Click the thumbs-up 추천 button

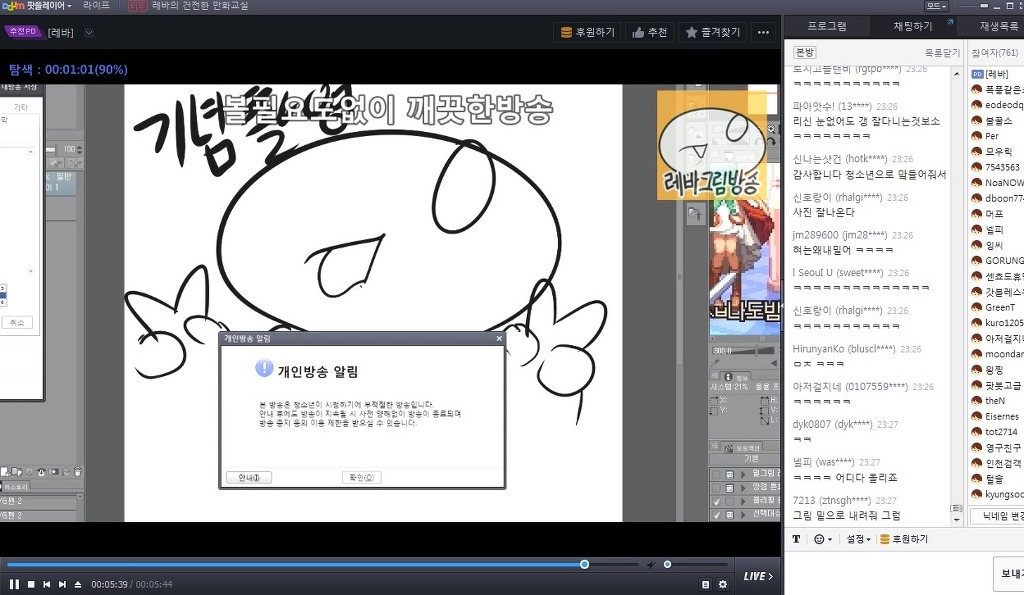[649, 32]
